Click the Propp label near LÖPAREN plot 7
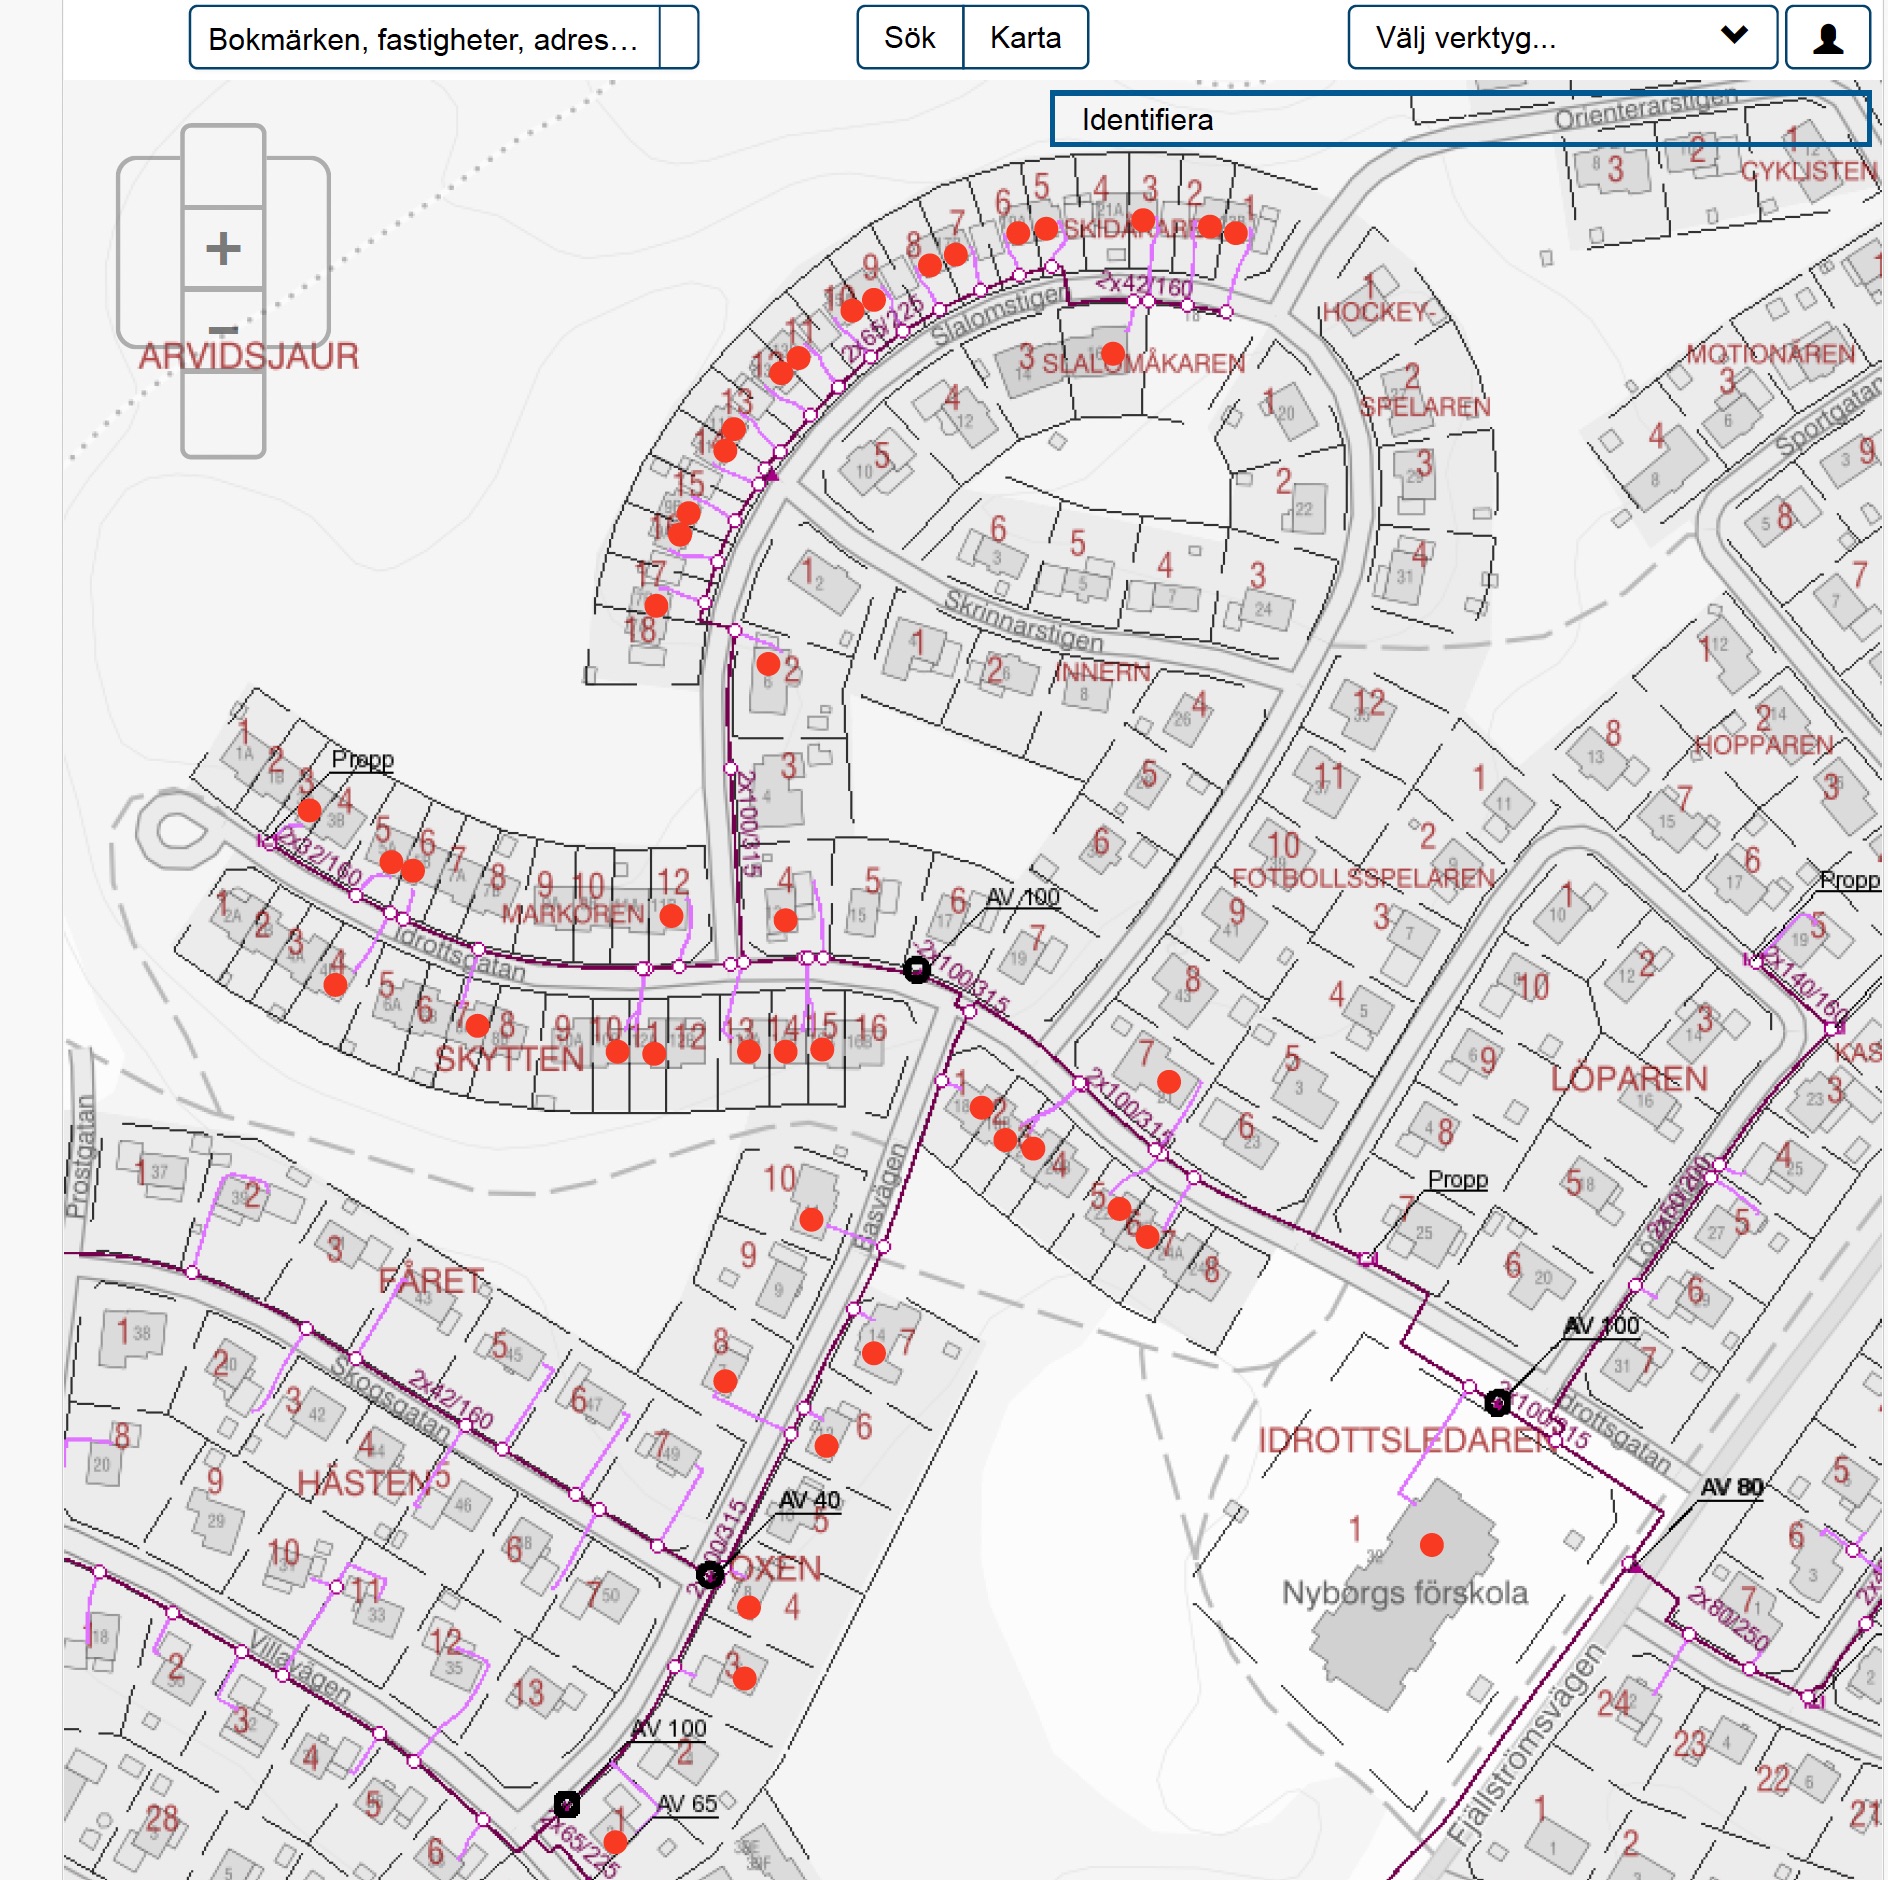The height and width of the screenshot is (1880, 1888). pos(1458,1179)
